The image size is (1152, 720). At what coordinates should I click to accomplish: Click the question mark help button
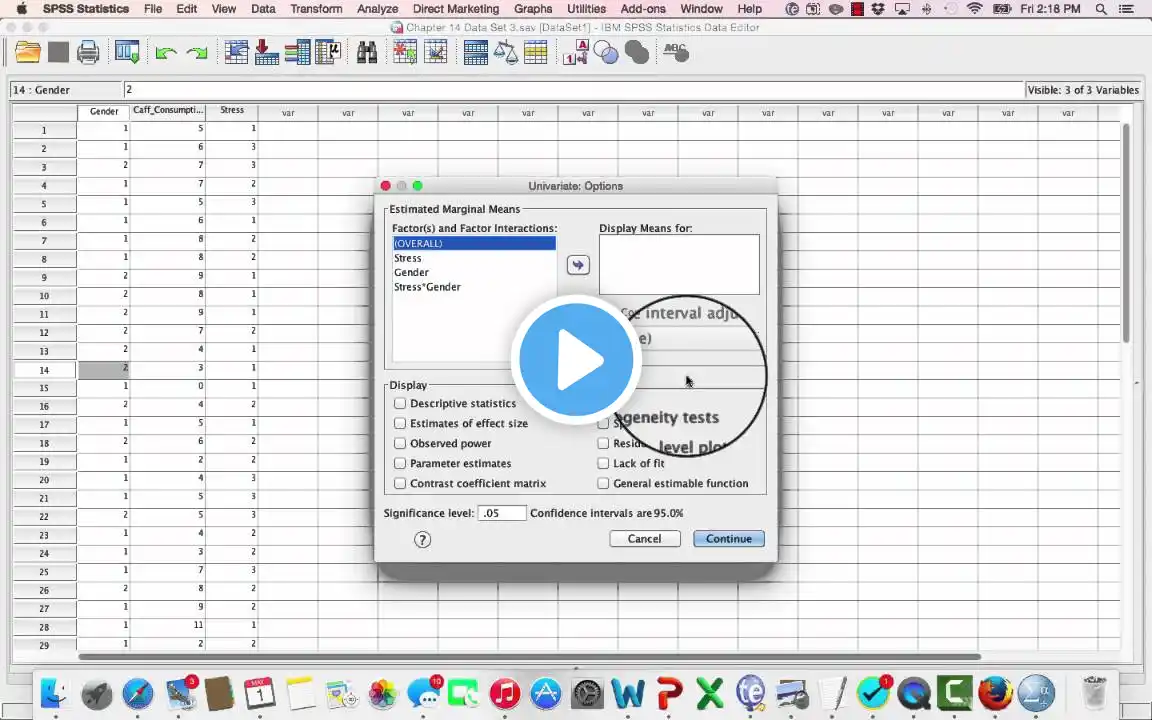[422, 540]
